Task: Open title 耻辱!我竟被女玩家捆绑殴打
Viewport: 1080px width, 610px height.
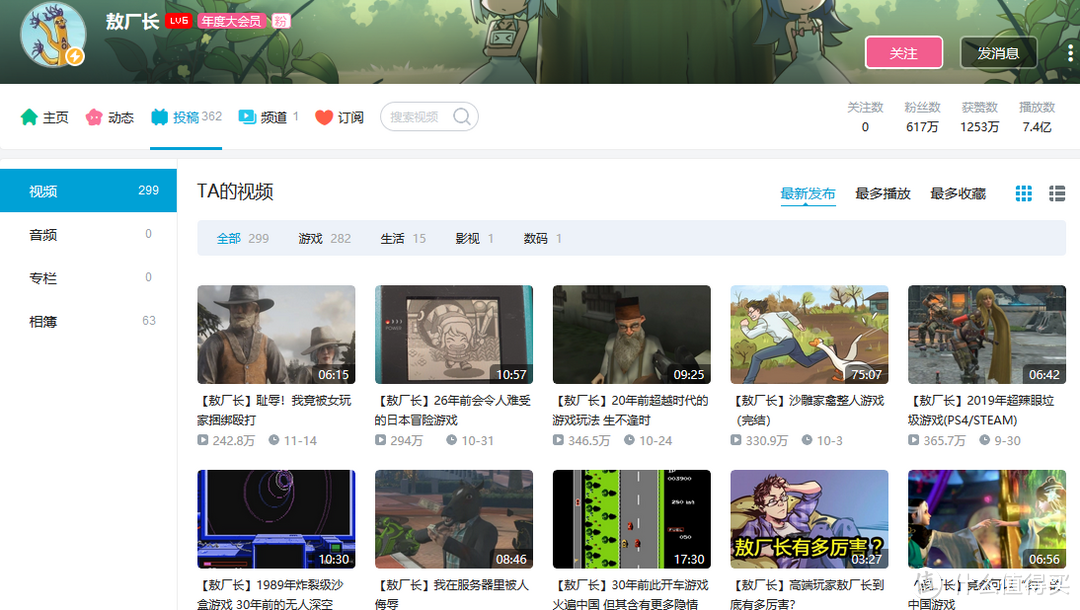Action: click(x=275, y=410)
